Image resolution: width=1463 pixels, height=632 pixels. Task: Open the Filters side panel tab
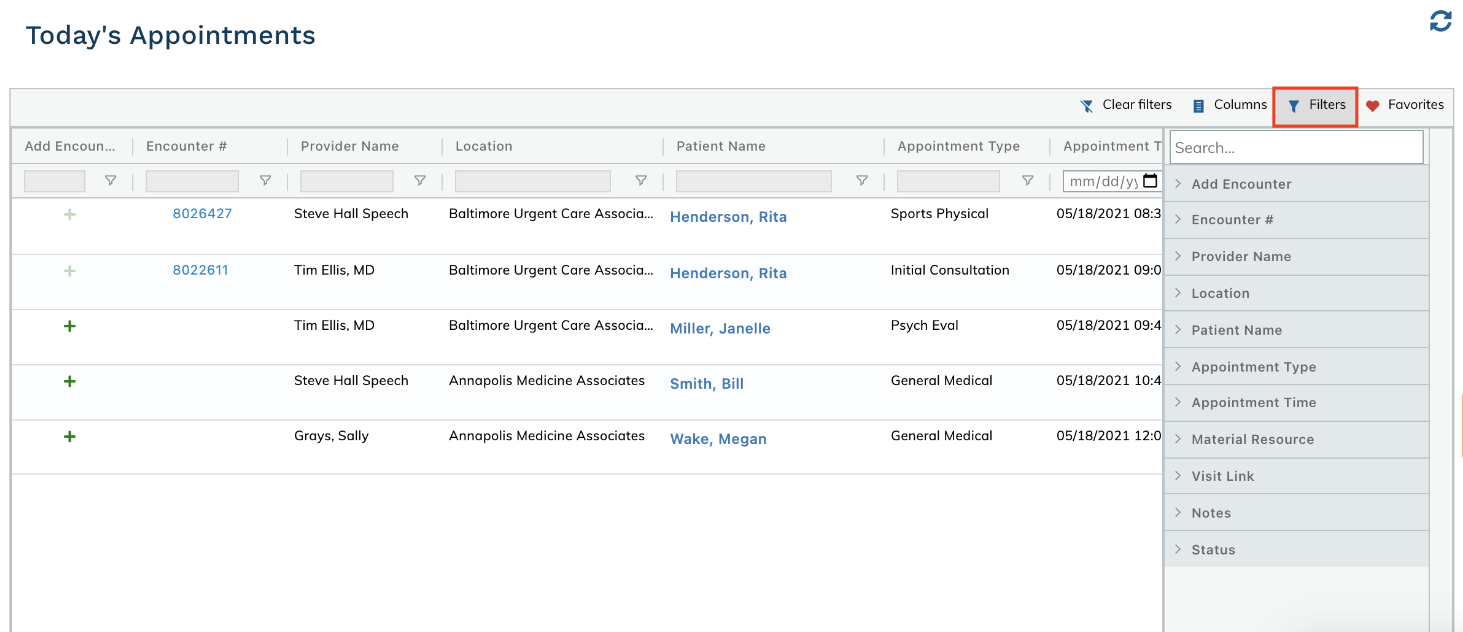[x=1315, y=106]
